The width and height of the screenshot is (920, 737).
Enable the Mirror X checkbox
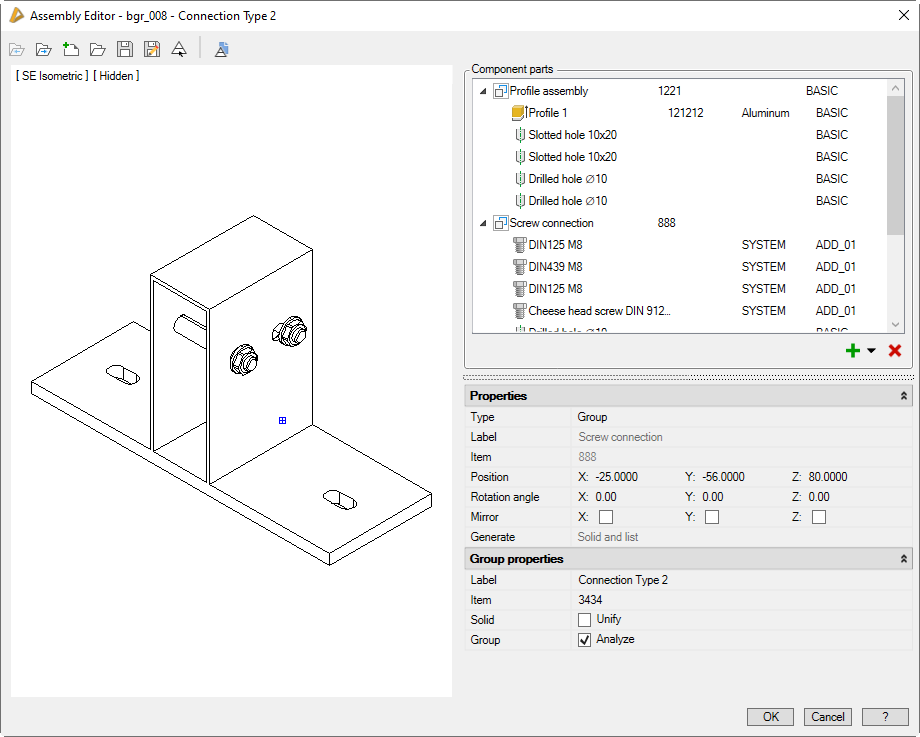606,517
